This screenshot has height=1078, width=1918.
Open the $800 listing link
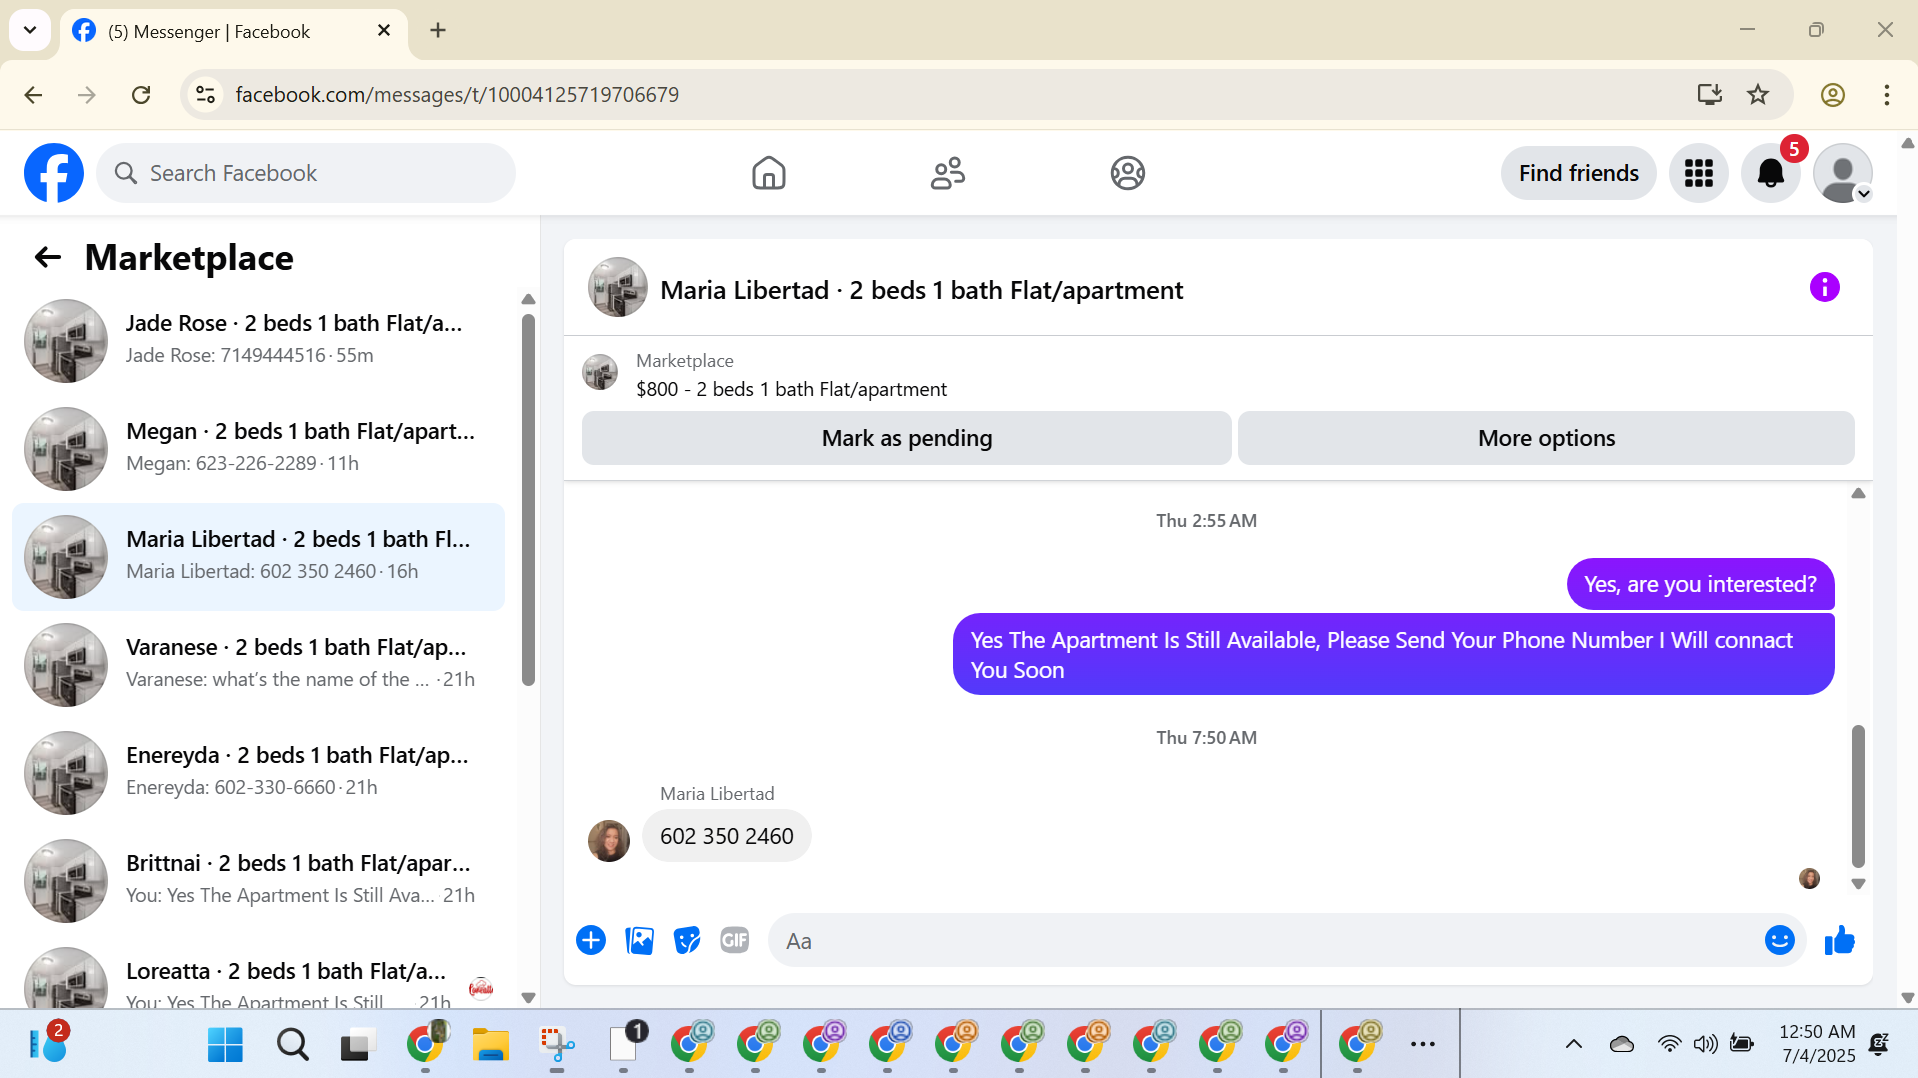(791, 389)
